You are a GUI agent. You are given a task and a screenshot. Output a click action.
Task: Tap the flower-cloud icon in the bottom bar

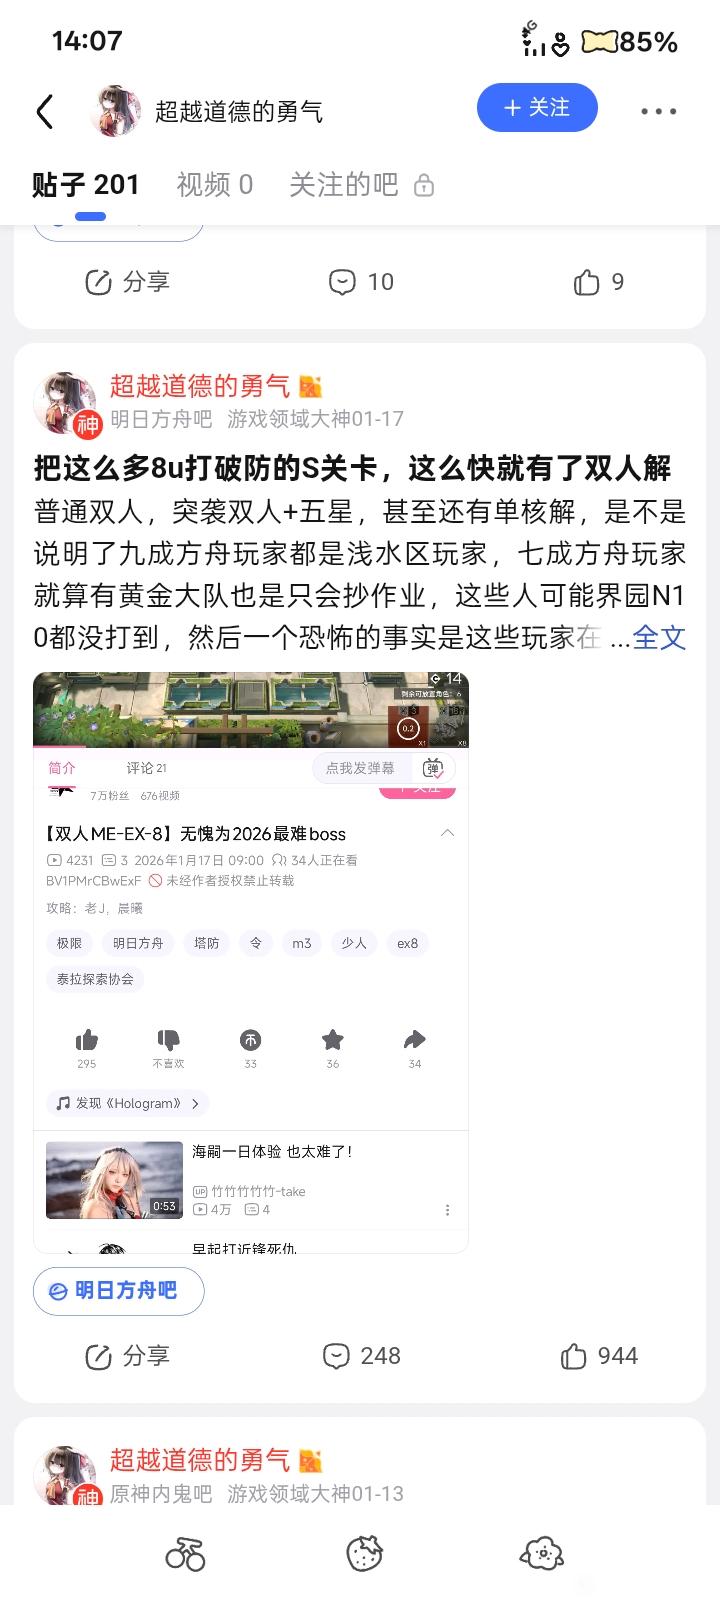tap(542, 1553)
